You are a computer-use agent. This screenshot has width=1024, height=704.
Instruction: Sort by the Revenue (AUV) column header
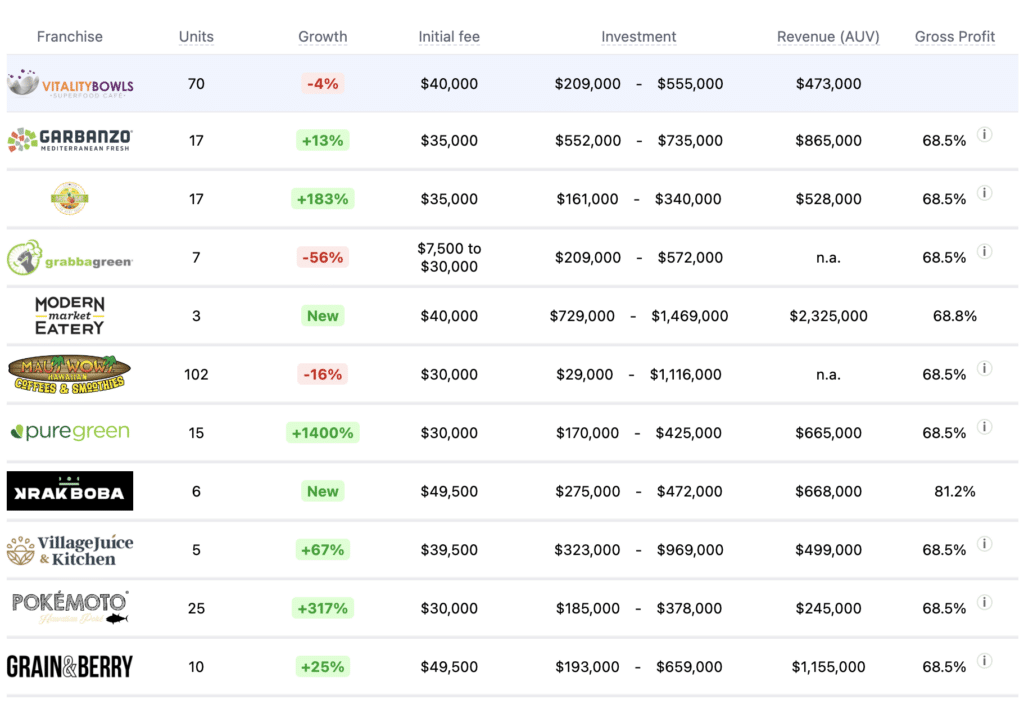[x=828, y=37]
